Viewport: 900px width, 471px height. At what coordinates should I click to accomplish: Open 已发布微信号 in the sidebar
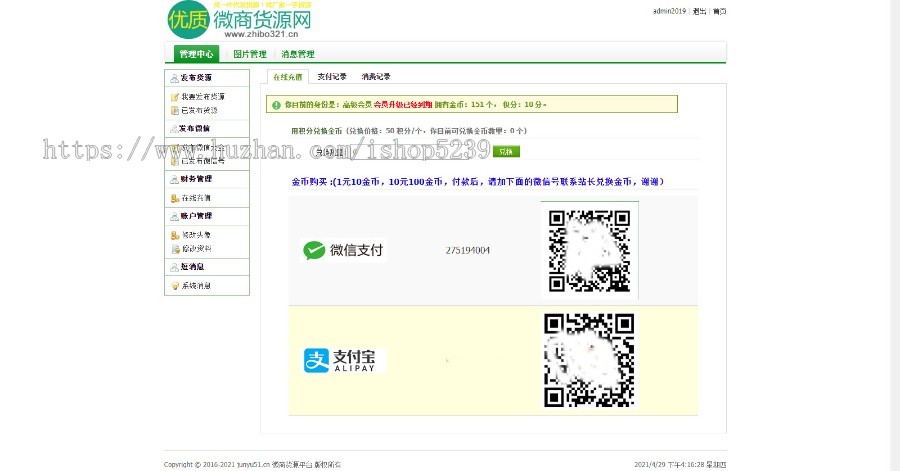click(x=203, y=161)
